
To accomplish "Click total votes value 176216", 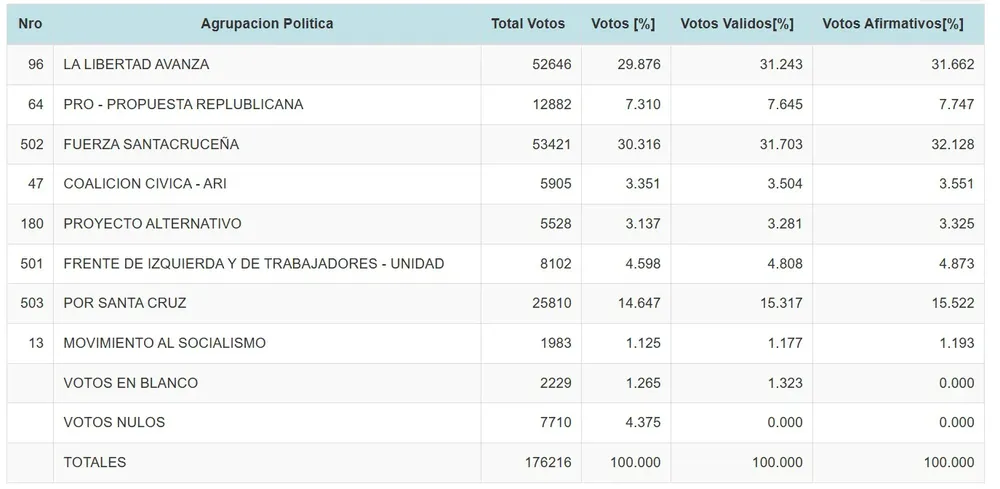I will pyautogui.click(x=546, y=463).
